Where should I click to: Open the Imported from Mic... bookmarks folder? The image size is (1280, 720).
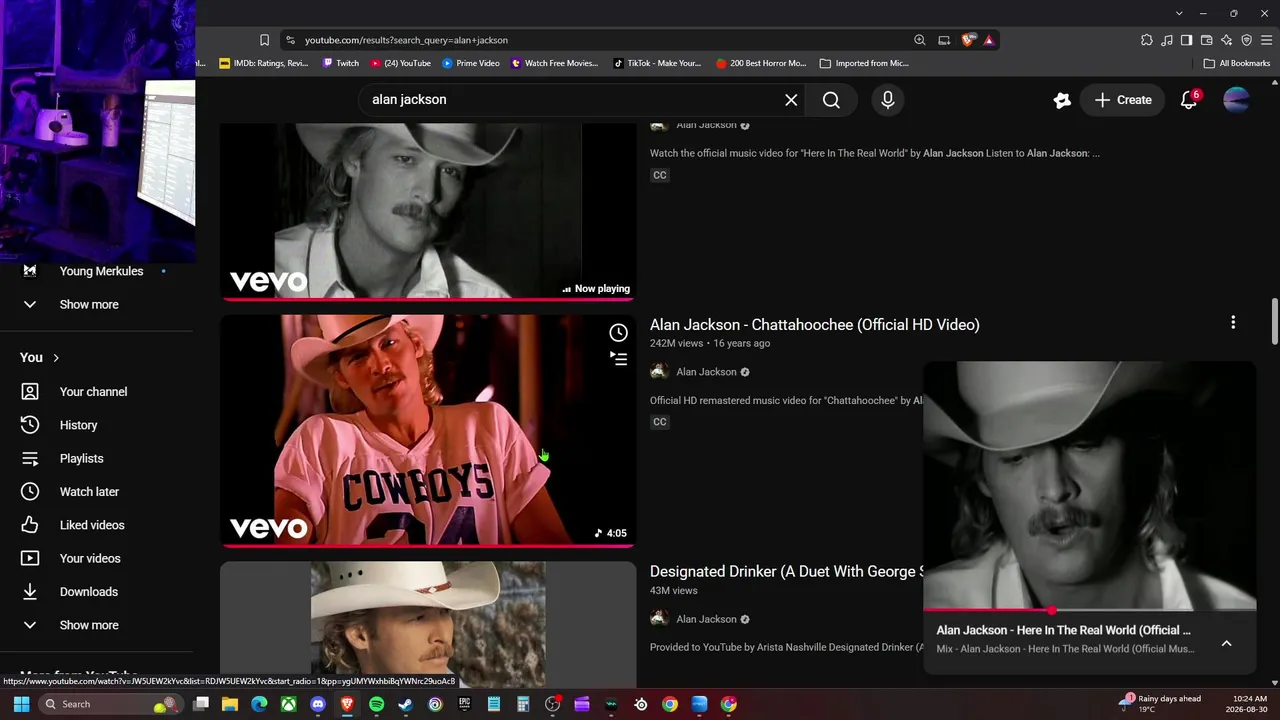(864, 63)
